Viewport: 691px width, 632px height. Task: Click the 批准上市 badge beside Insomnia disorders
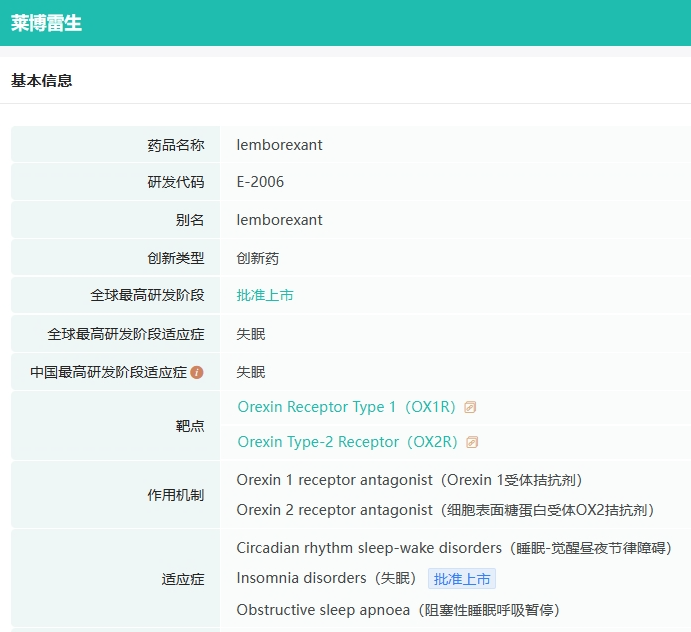tap(462, 579)
